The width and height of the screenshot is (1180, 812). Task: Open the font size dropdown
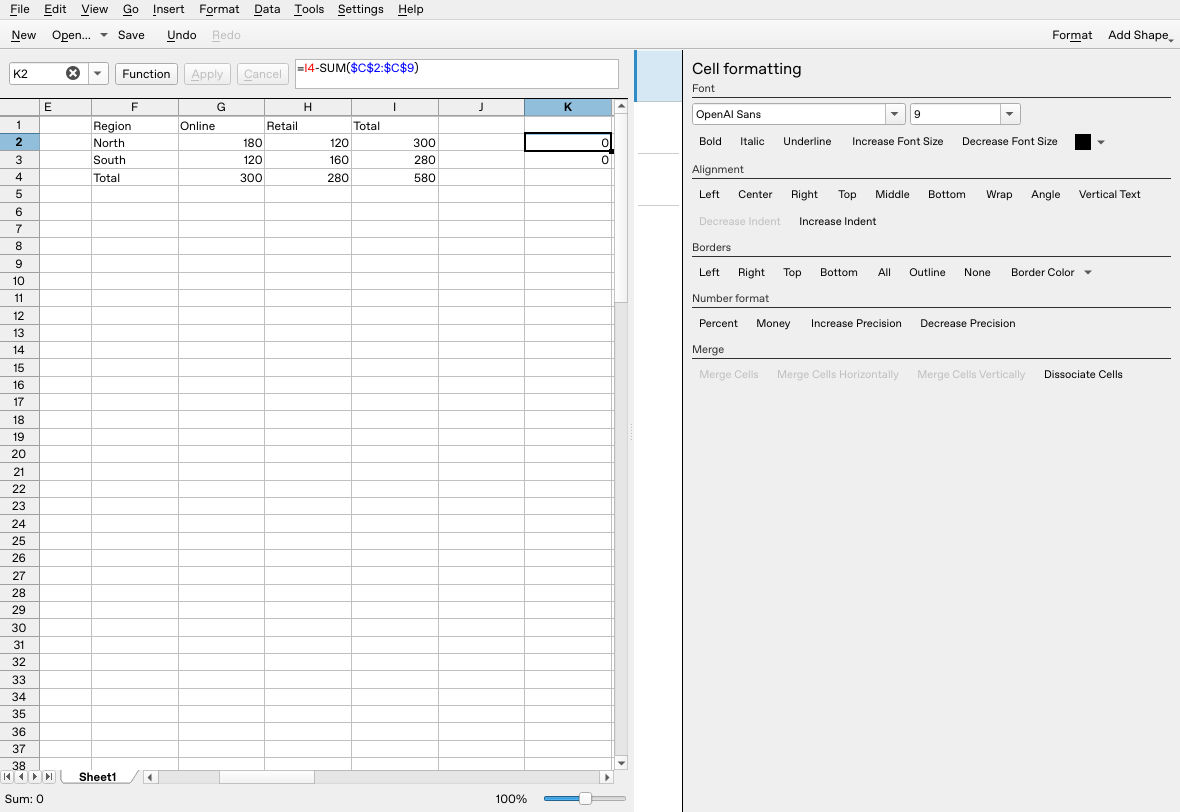tap(1010, 114)
